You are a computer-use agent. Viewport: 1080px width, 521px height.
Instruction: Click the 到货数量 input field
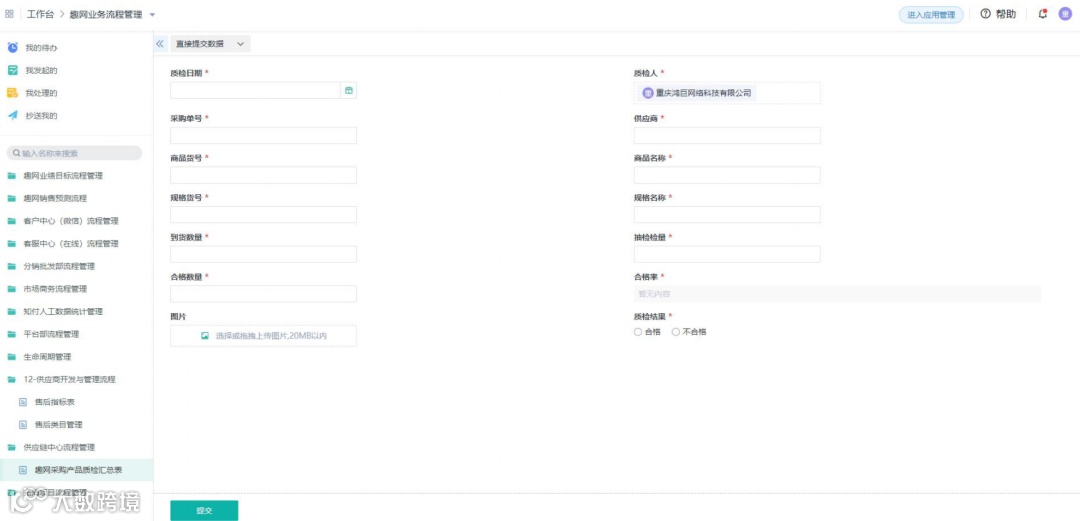[x=263, y=254]
